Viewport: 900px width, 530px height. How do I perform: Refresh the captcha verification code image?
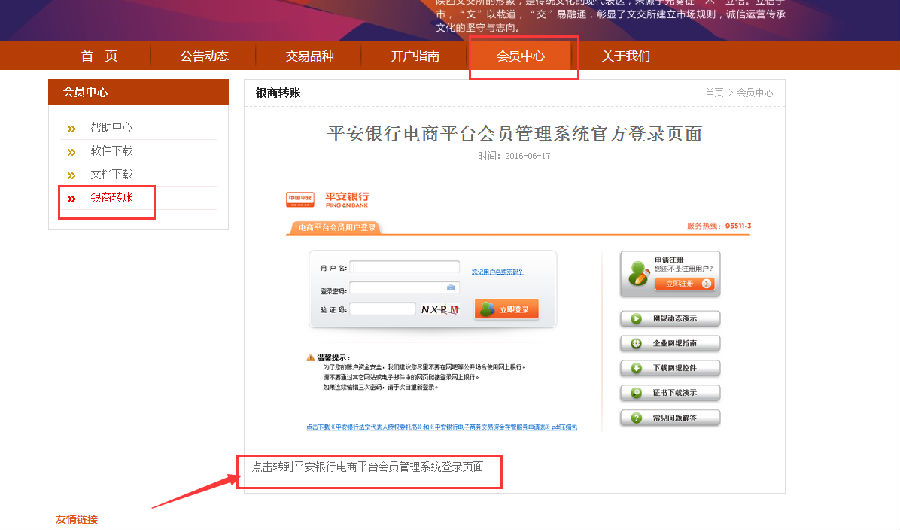440,310
